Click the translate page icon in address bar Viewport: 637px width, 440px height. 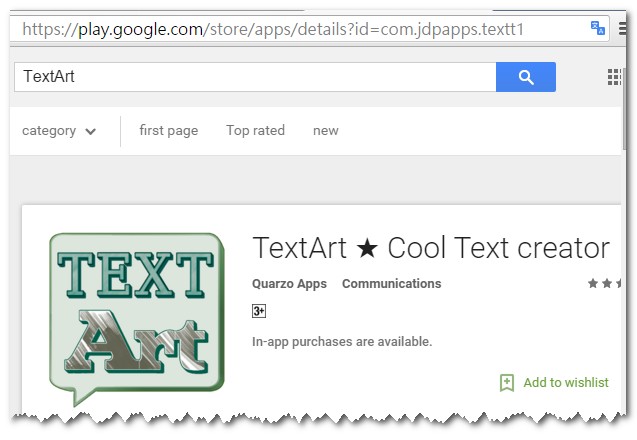pos(598,29)
